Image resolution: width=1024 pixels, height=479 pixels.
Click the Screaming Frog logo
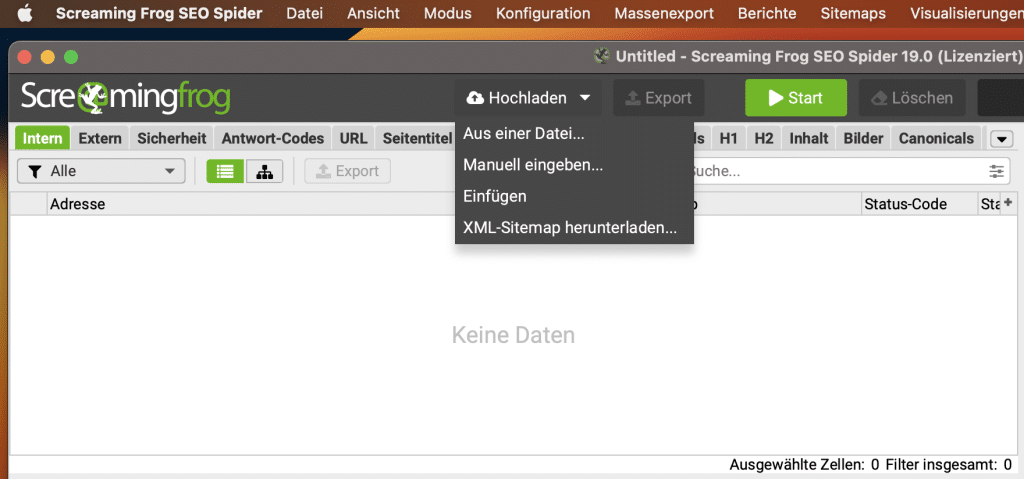tap(125, 97)
